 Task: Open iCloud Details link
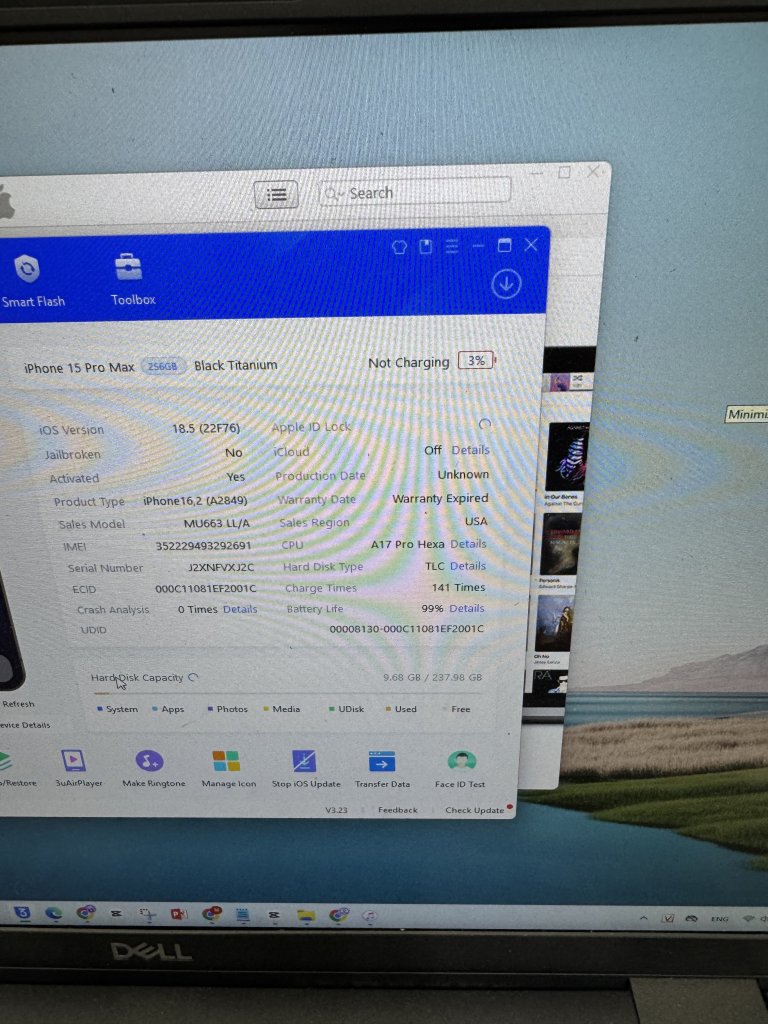(x=470, y=450)
